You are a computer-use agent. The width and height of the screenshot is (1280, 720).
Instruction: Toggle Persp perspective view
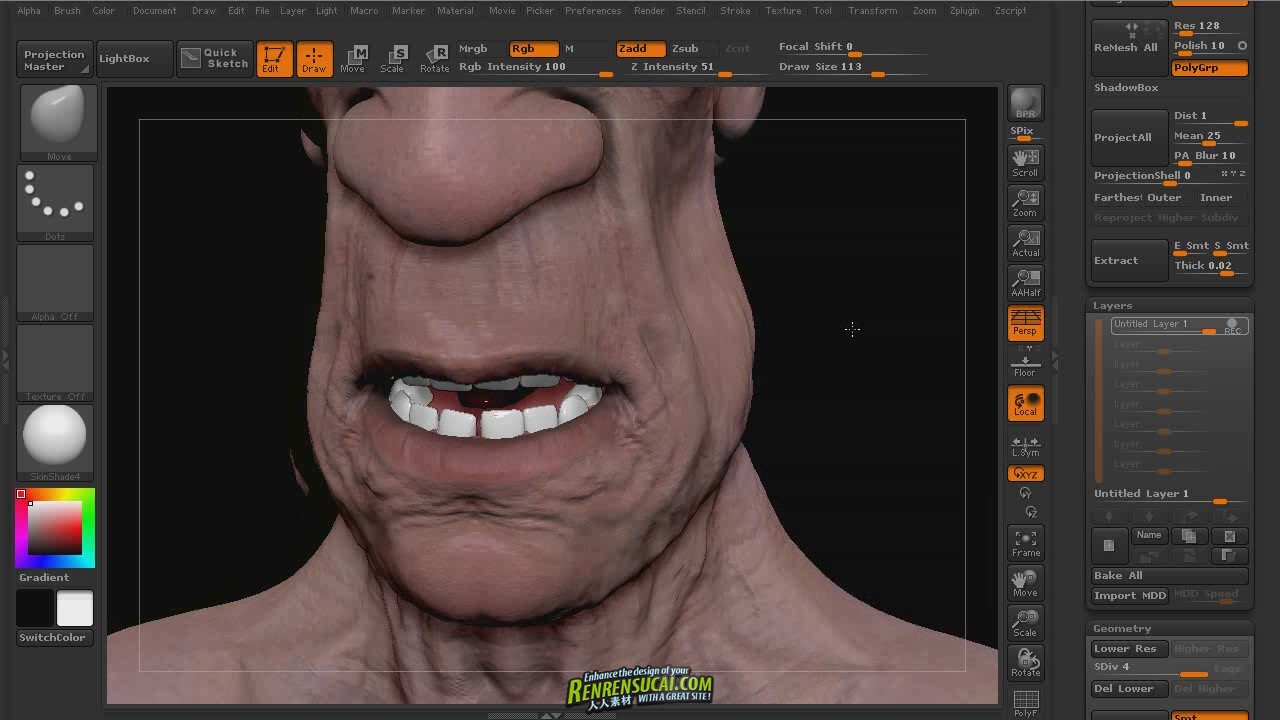point(1025,323)
